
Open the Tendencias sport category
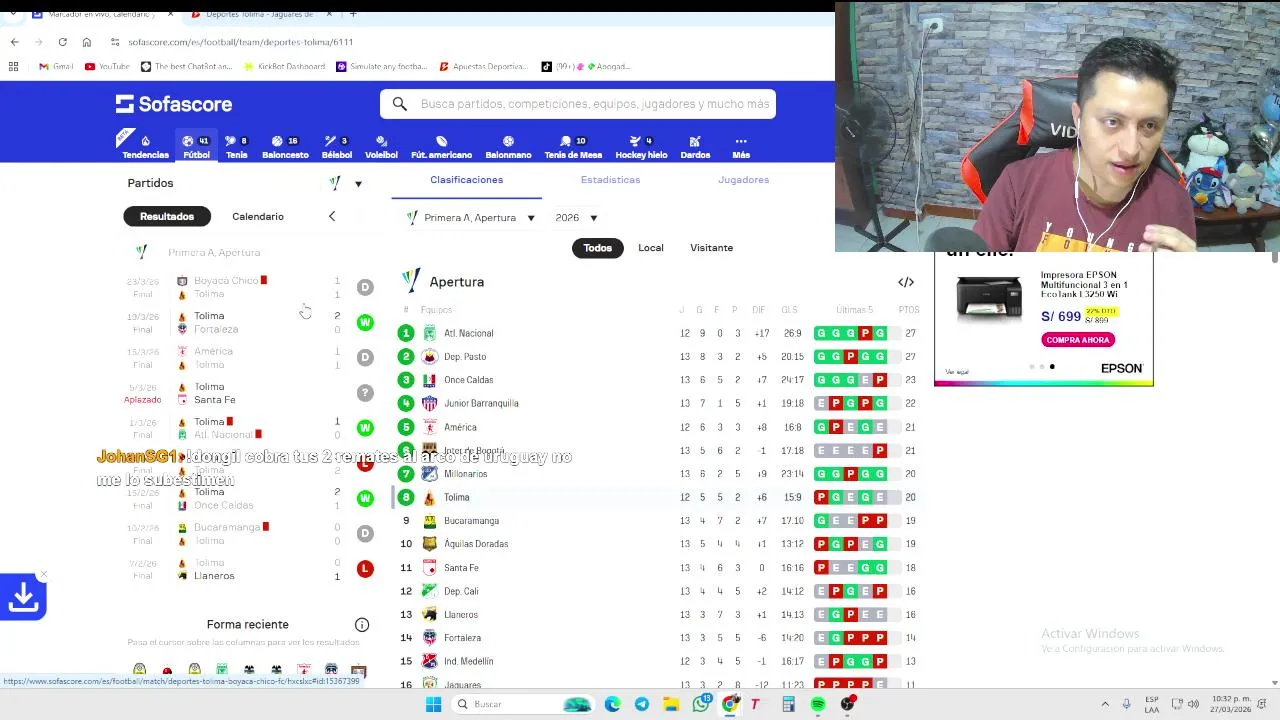point(145,147)
